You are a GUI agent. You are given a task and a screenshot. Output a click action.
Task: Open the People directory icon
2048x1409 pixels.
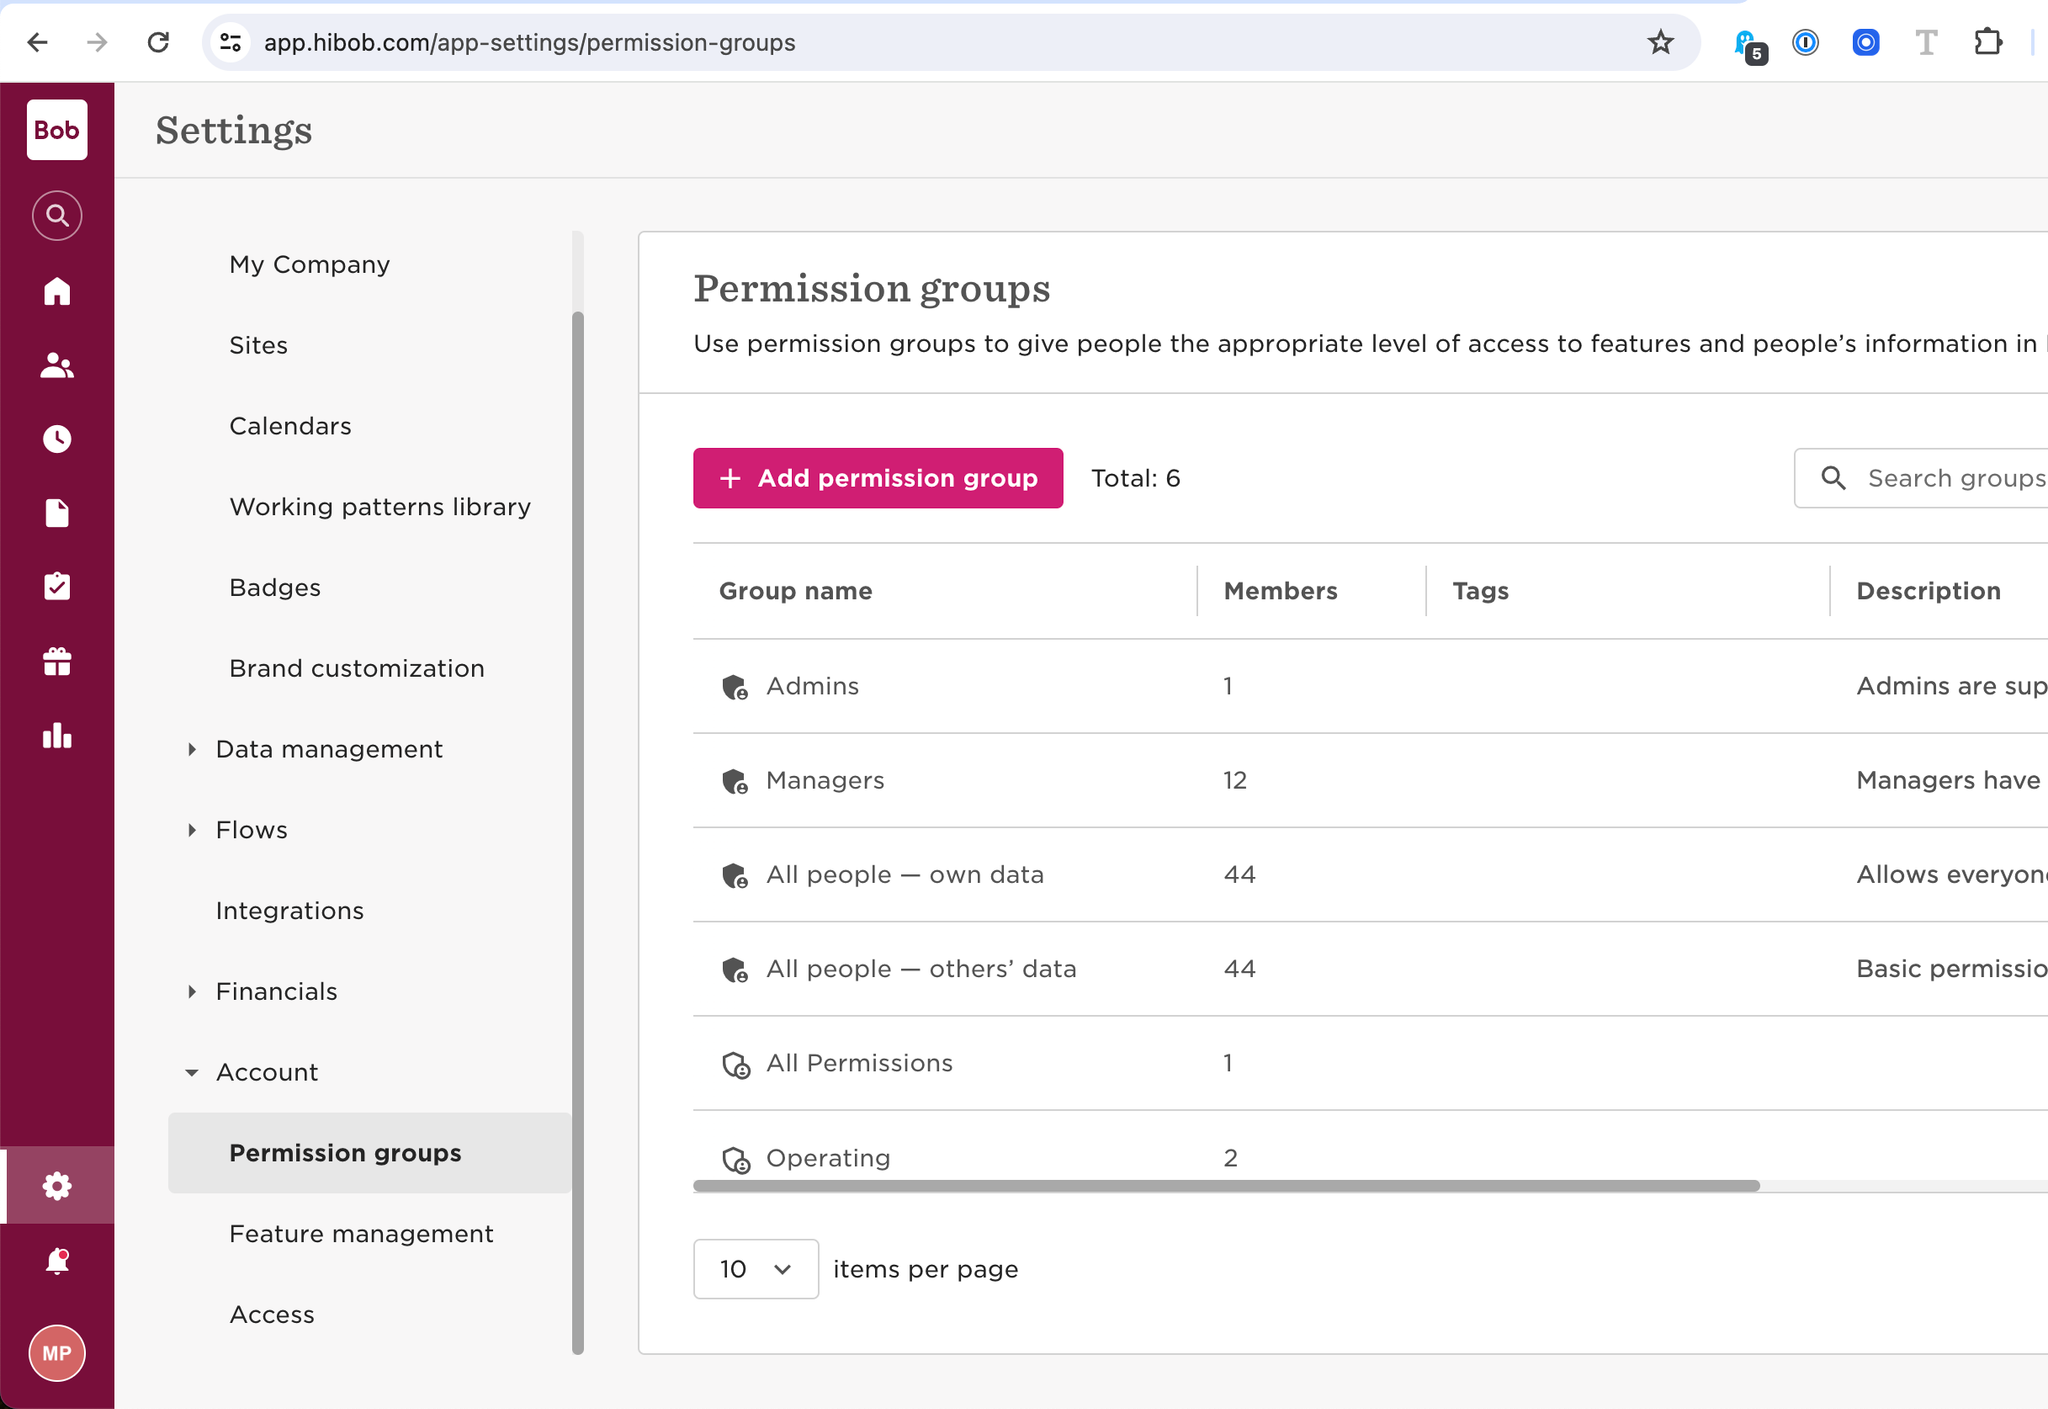(57, 366)
